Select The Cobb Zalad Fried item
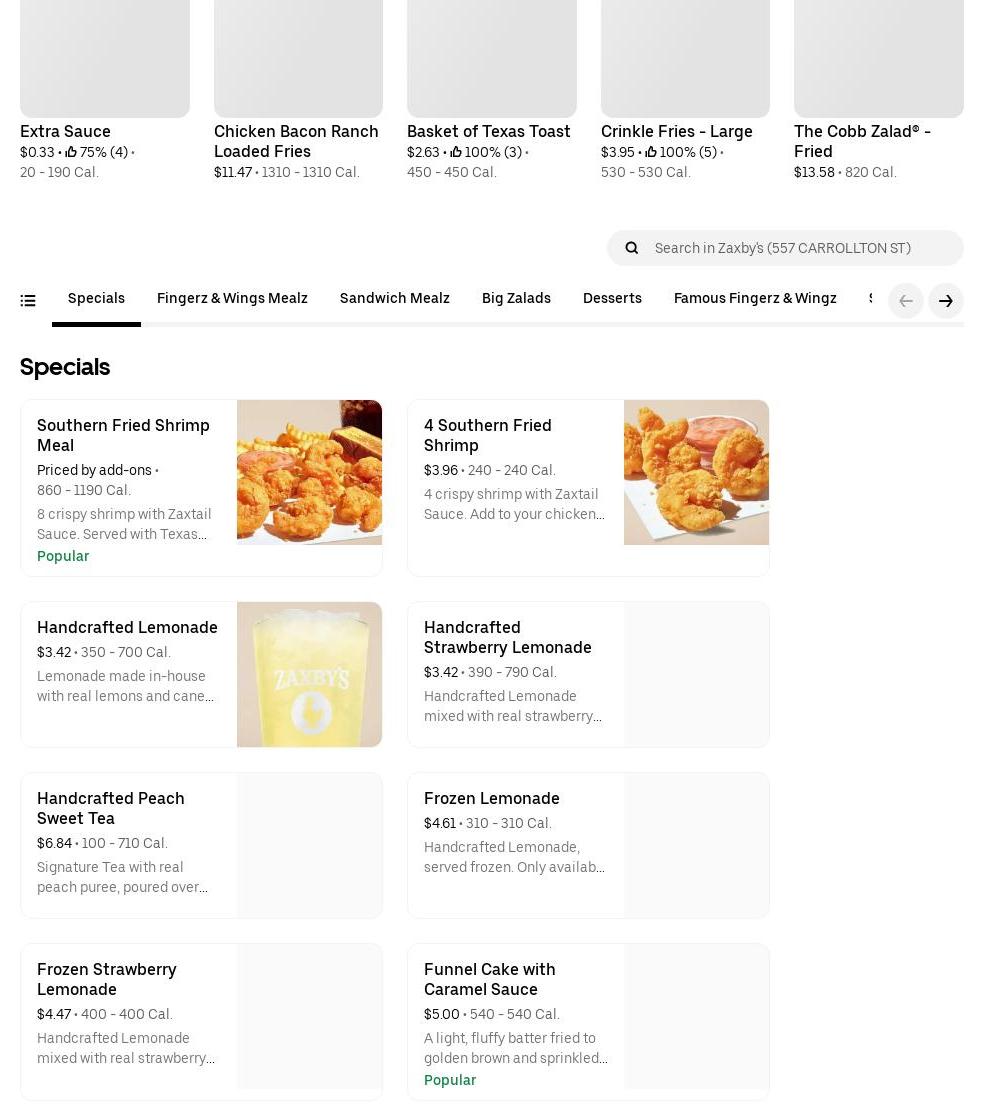 coord(862,141)
